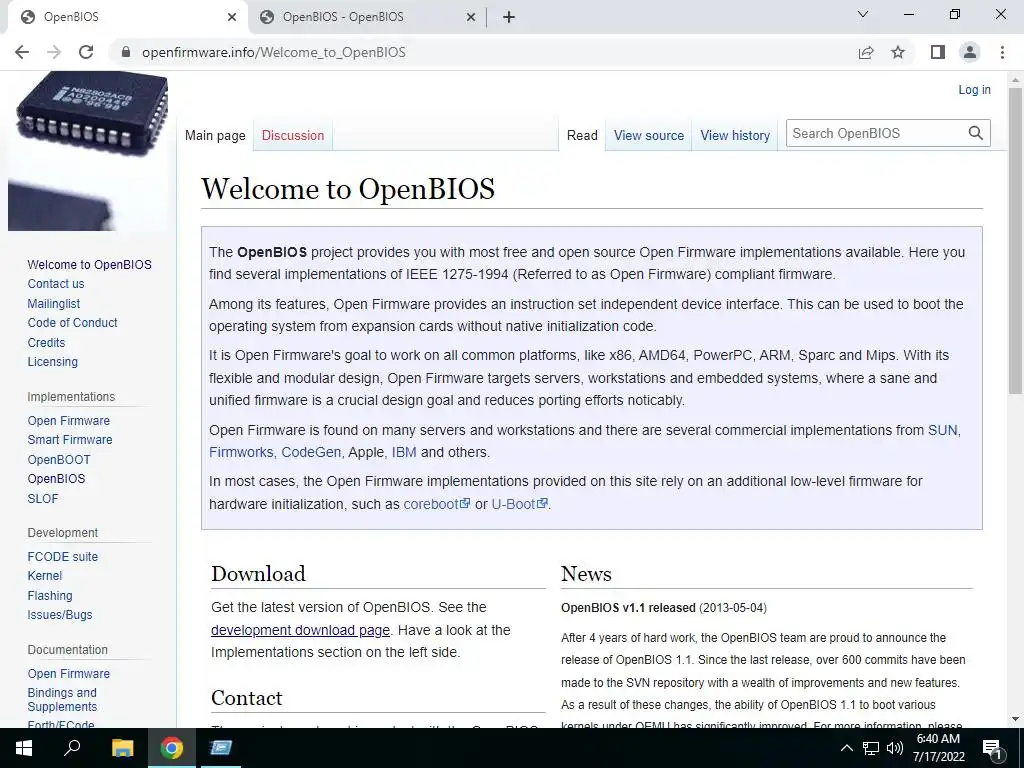
Task: Open the development download page link
Action: point(300,630)
